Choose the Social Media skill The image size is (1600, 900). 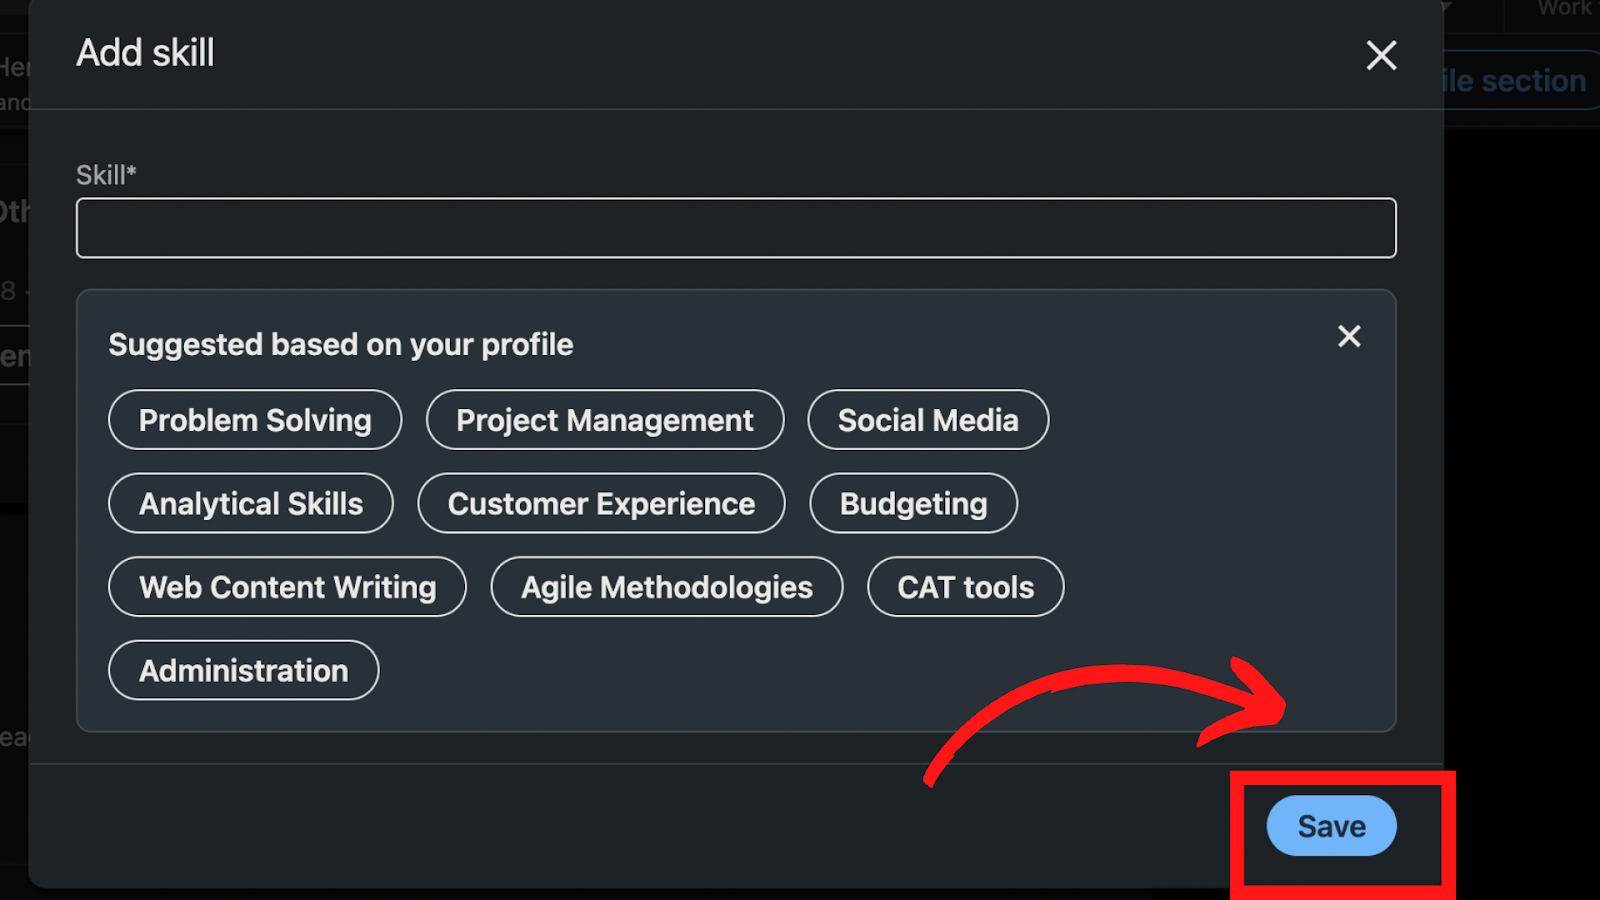[x=928, y=420]
